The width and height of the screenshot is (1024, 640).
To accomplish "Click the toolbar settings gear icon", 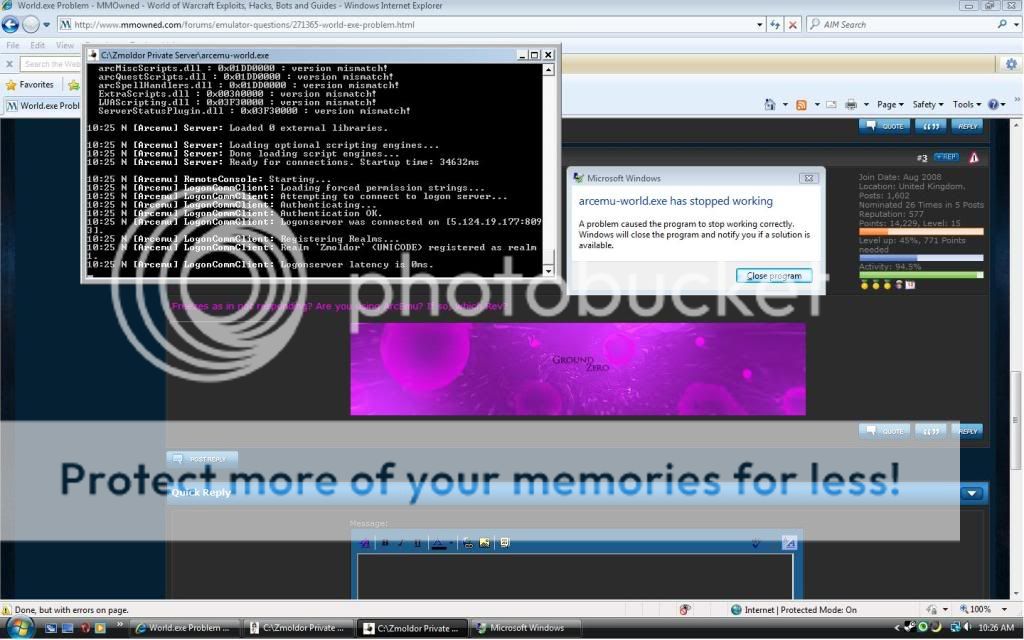I will pos(1011,64).
